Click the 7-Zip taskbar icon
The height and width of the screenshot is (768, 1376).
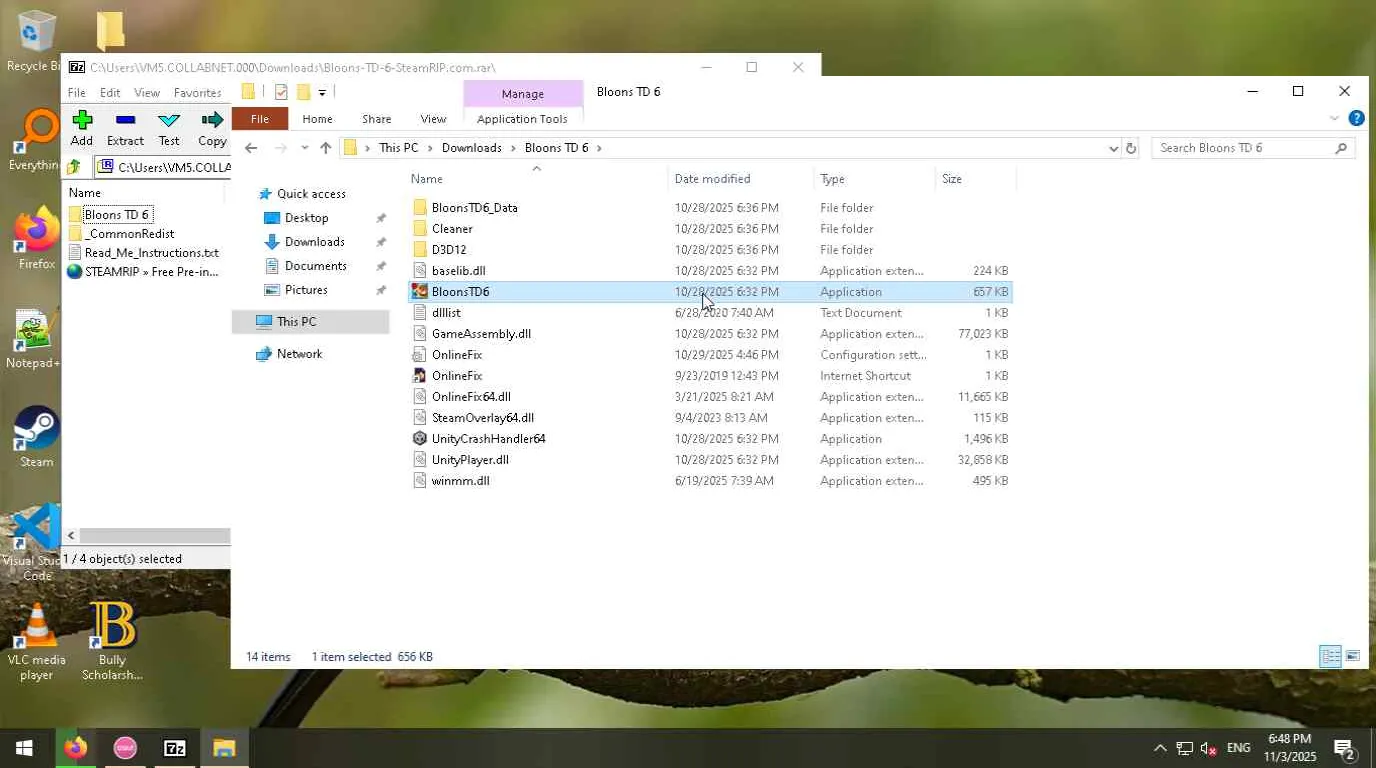tap(174, 748)
